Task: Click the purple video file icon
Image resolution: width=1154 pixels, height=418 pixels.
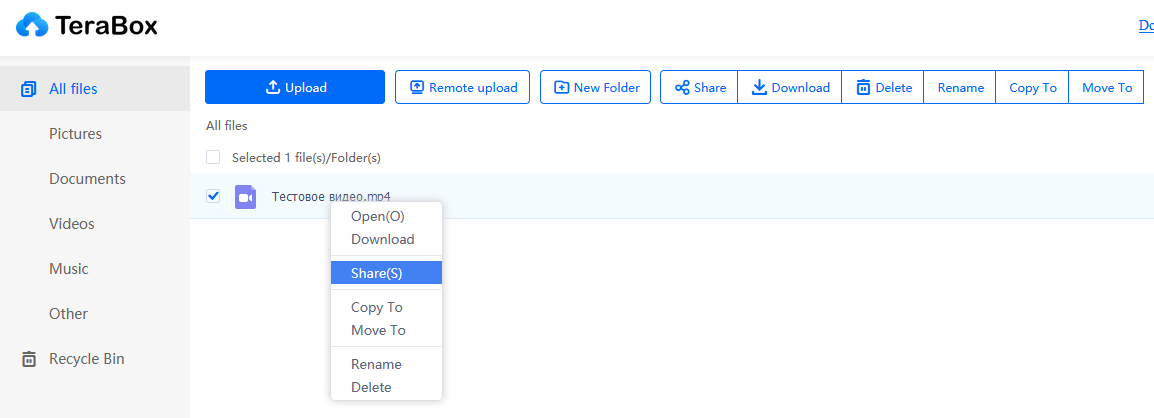Action: click(x=245, y=197)
